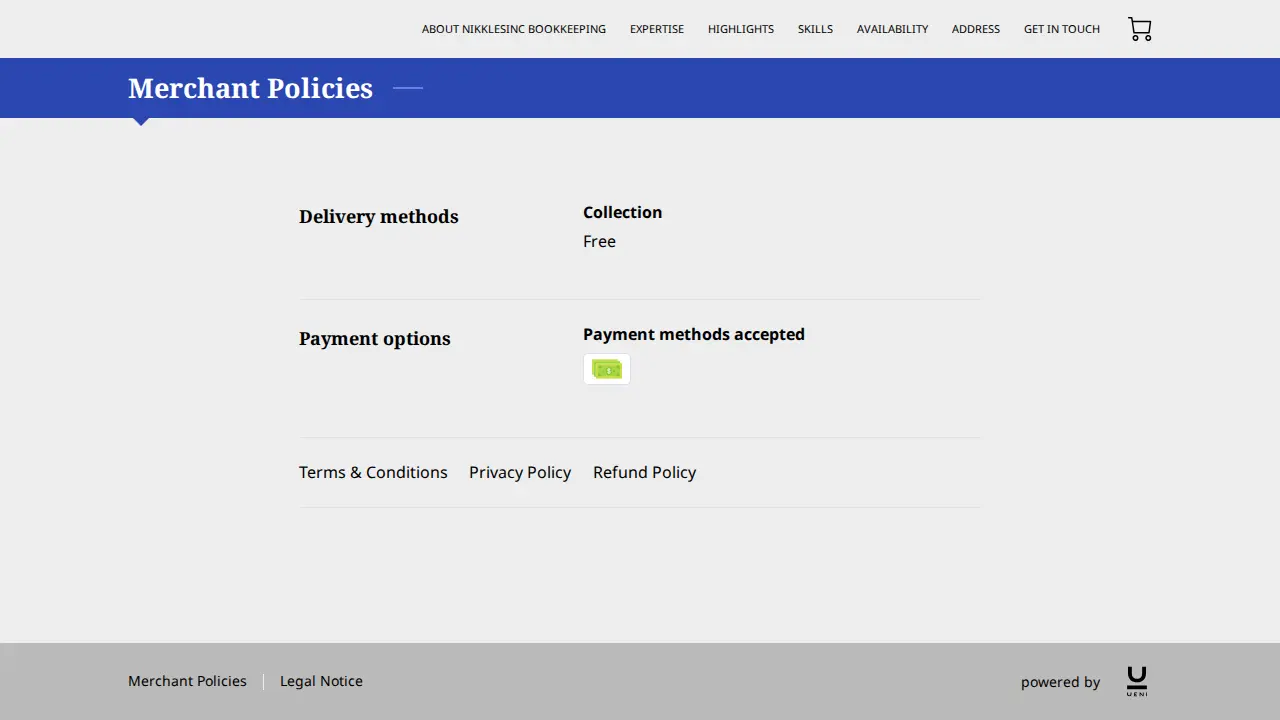Click the 'Payment options' heading
This screenshot has width=1280, height=720.
click(x=375, y=338)
